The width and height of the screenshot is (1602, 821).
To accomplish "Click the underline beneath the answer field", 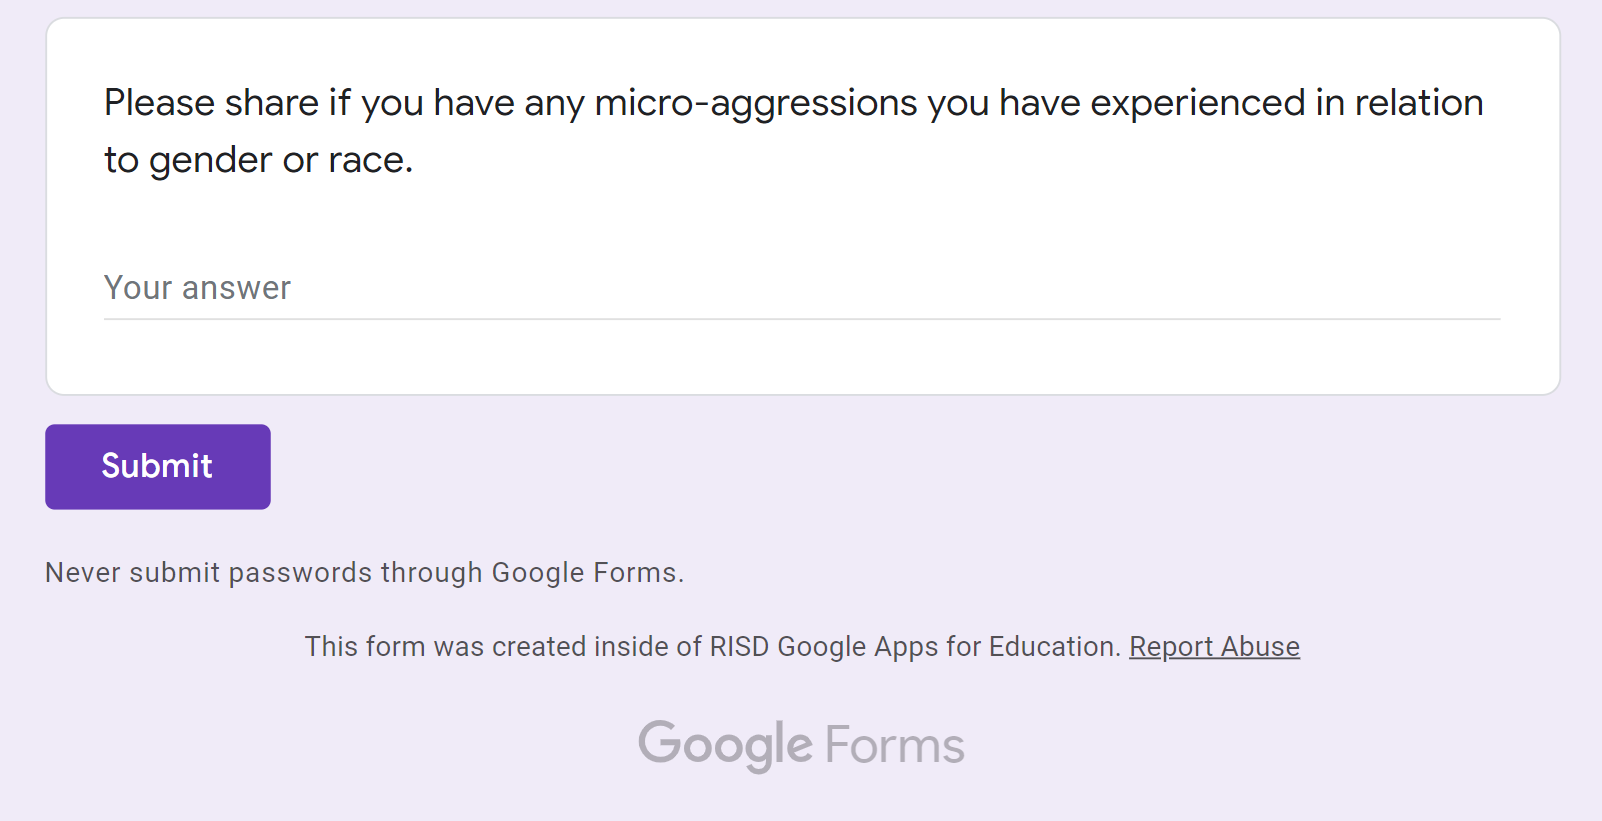I will pos(800,319).
